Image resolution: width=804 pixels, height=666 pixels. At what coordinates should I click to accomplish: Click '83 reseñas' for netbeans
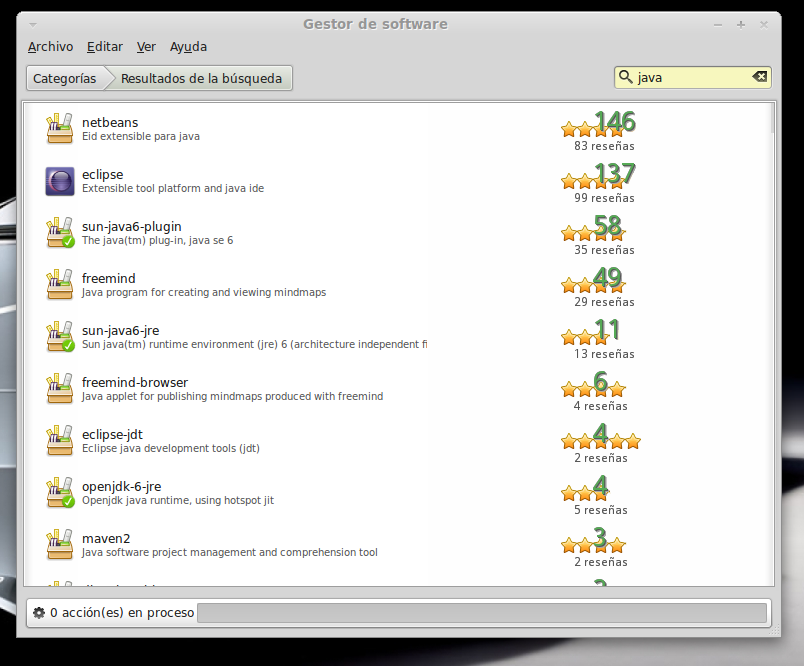(x=604, y=146)
